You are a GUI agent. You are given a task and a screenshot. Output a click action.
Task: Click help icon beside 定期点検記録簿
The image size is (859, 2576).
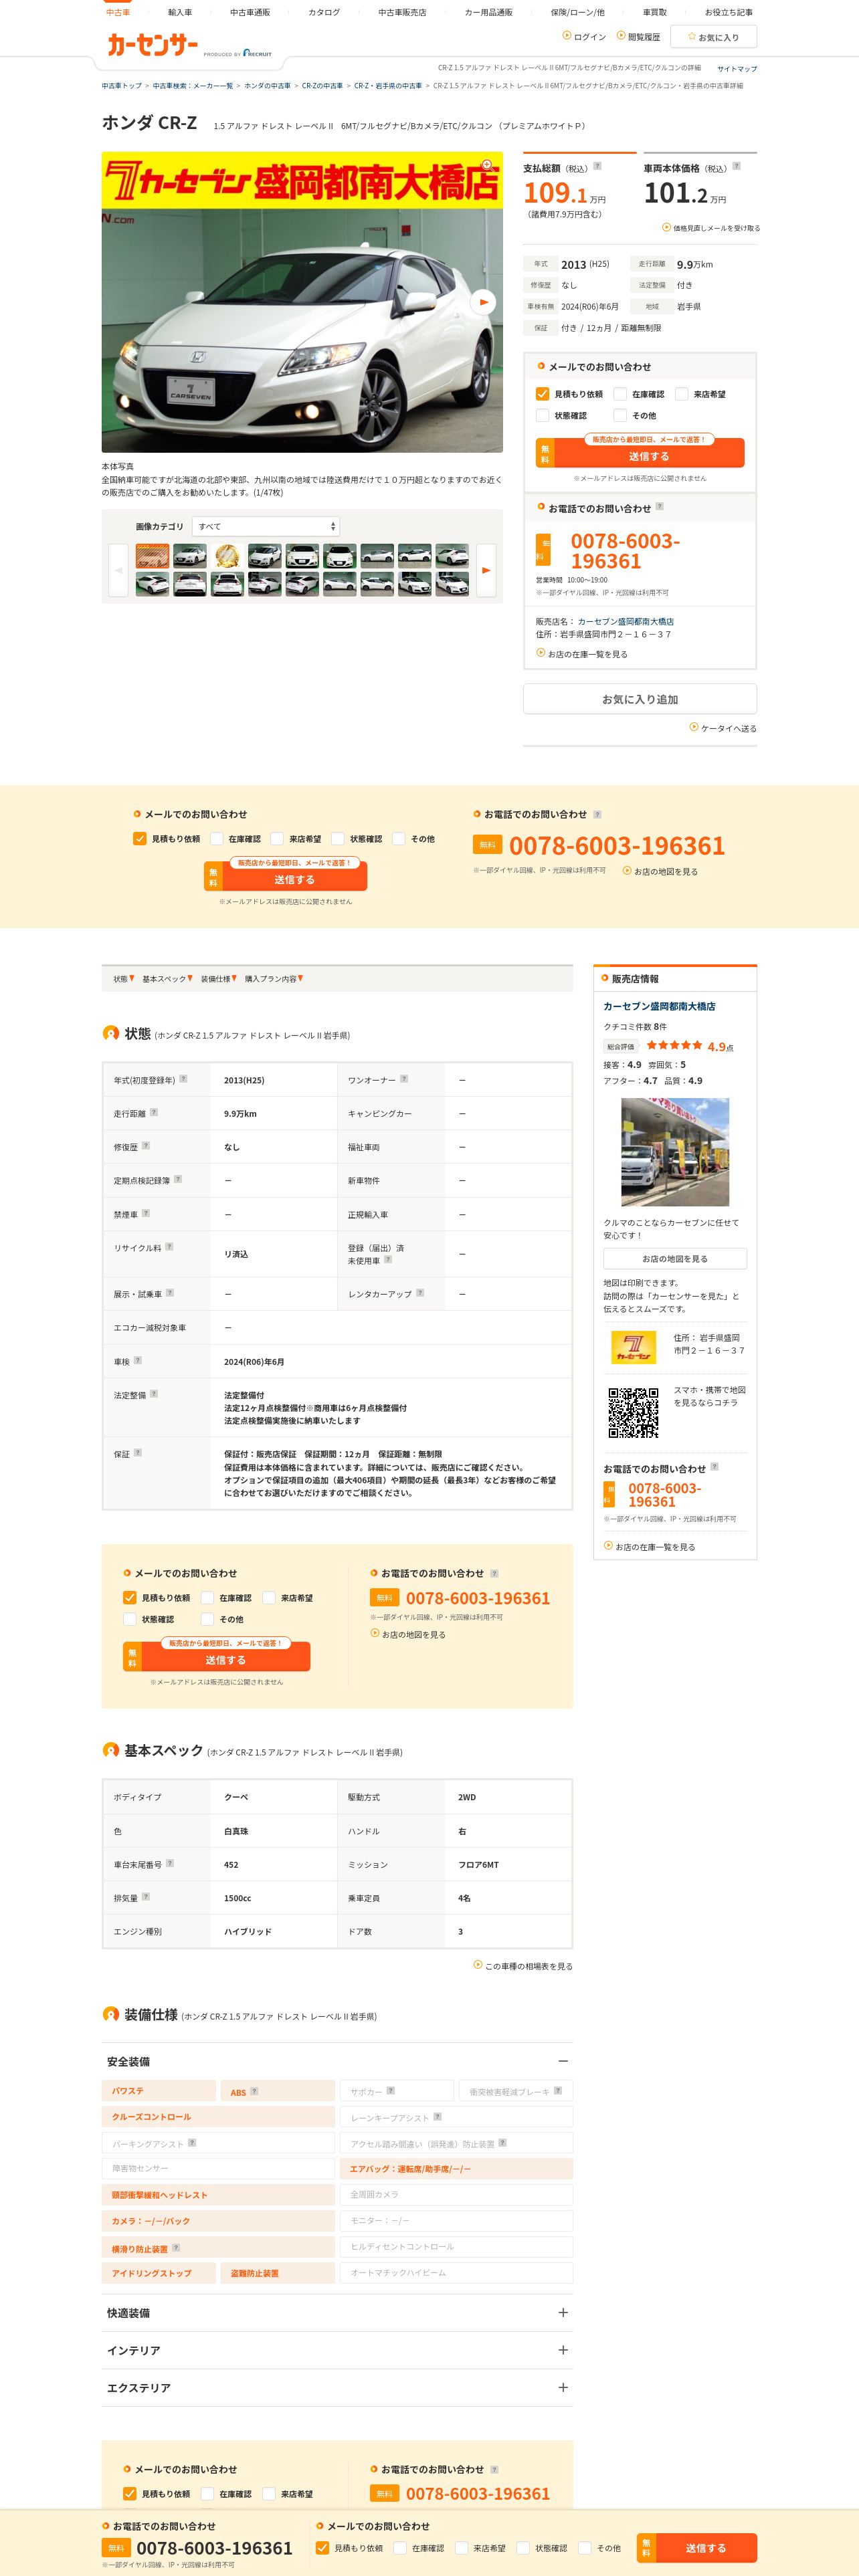178,1179
